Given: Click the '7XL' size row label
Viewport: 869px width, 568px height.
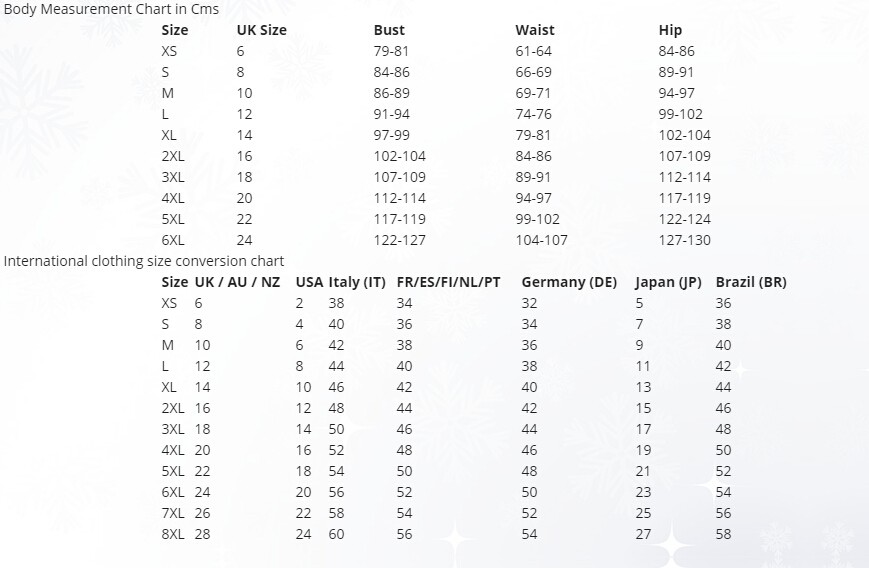Looking at the screenshot, I should coord(173,513).
